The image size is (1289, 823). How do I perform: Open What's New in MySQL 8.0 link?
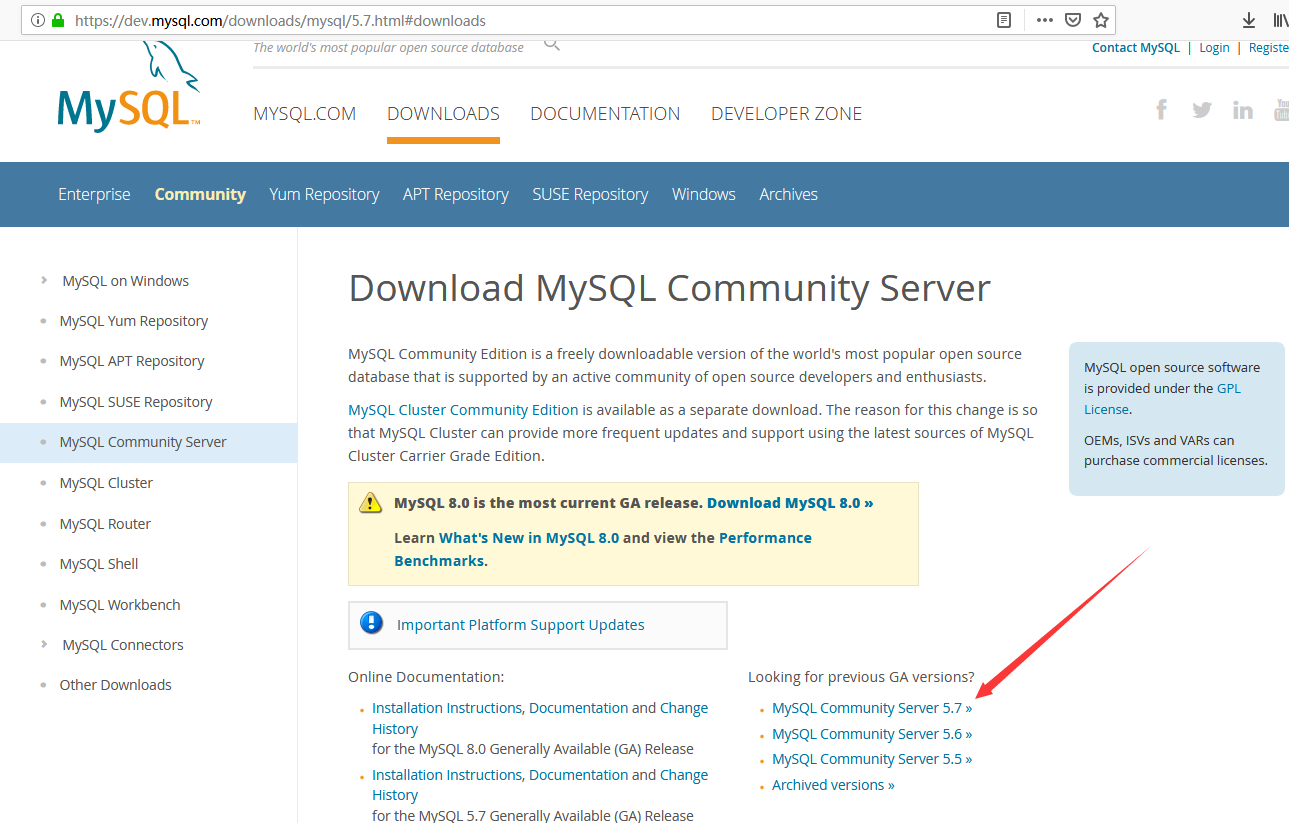(529, 538)
